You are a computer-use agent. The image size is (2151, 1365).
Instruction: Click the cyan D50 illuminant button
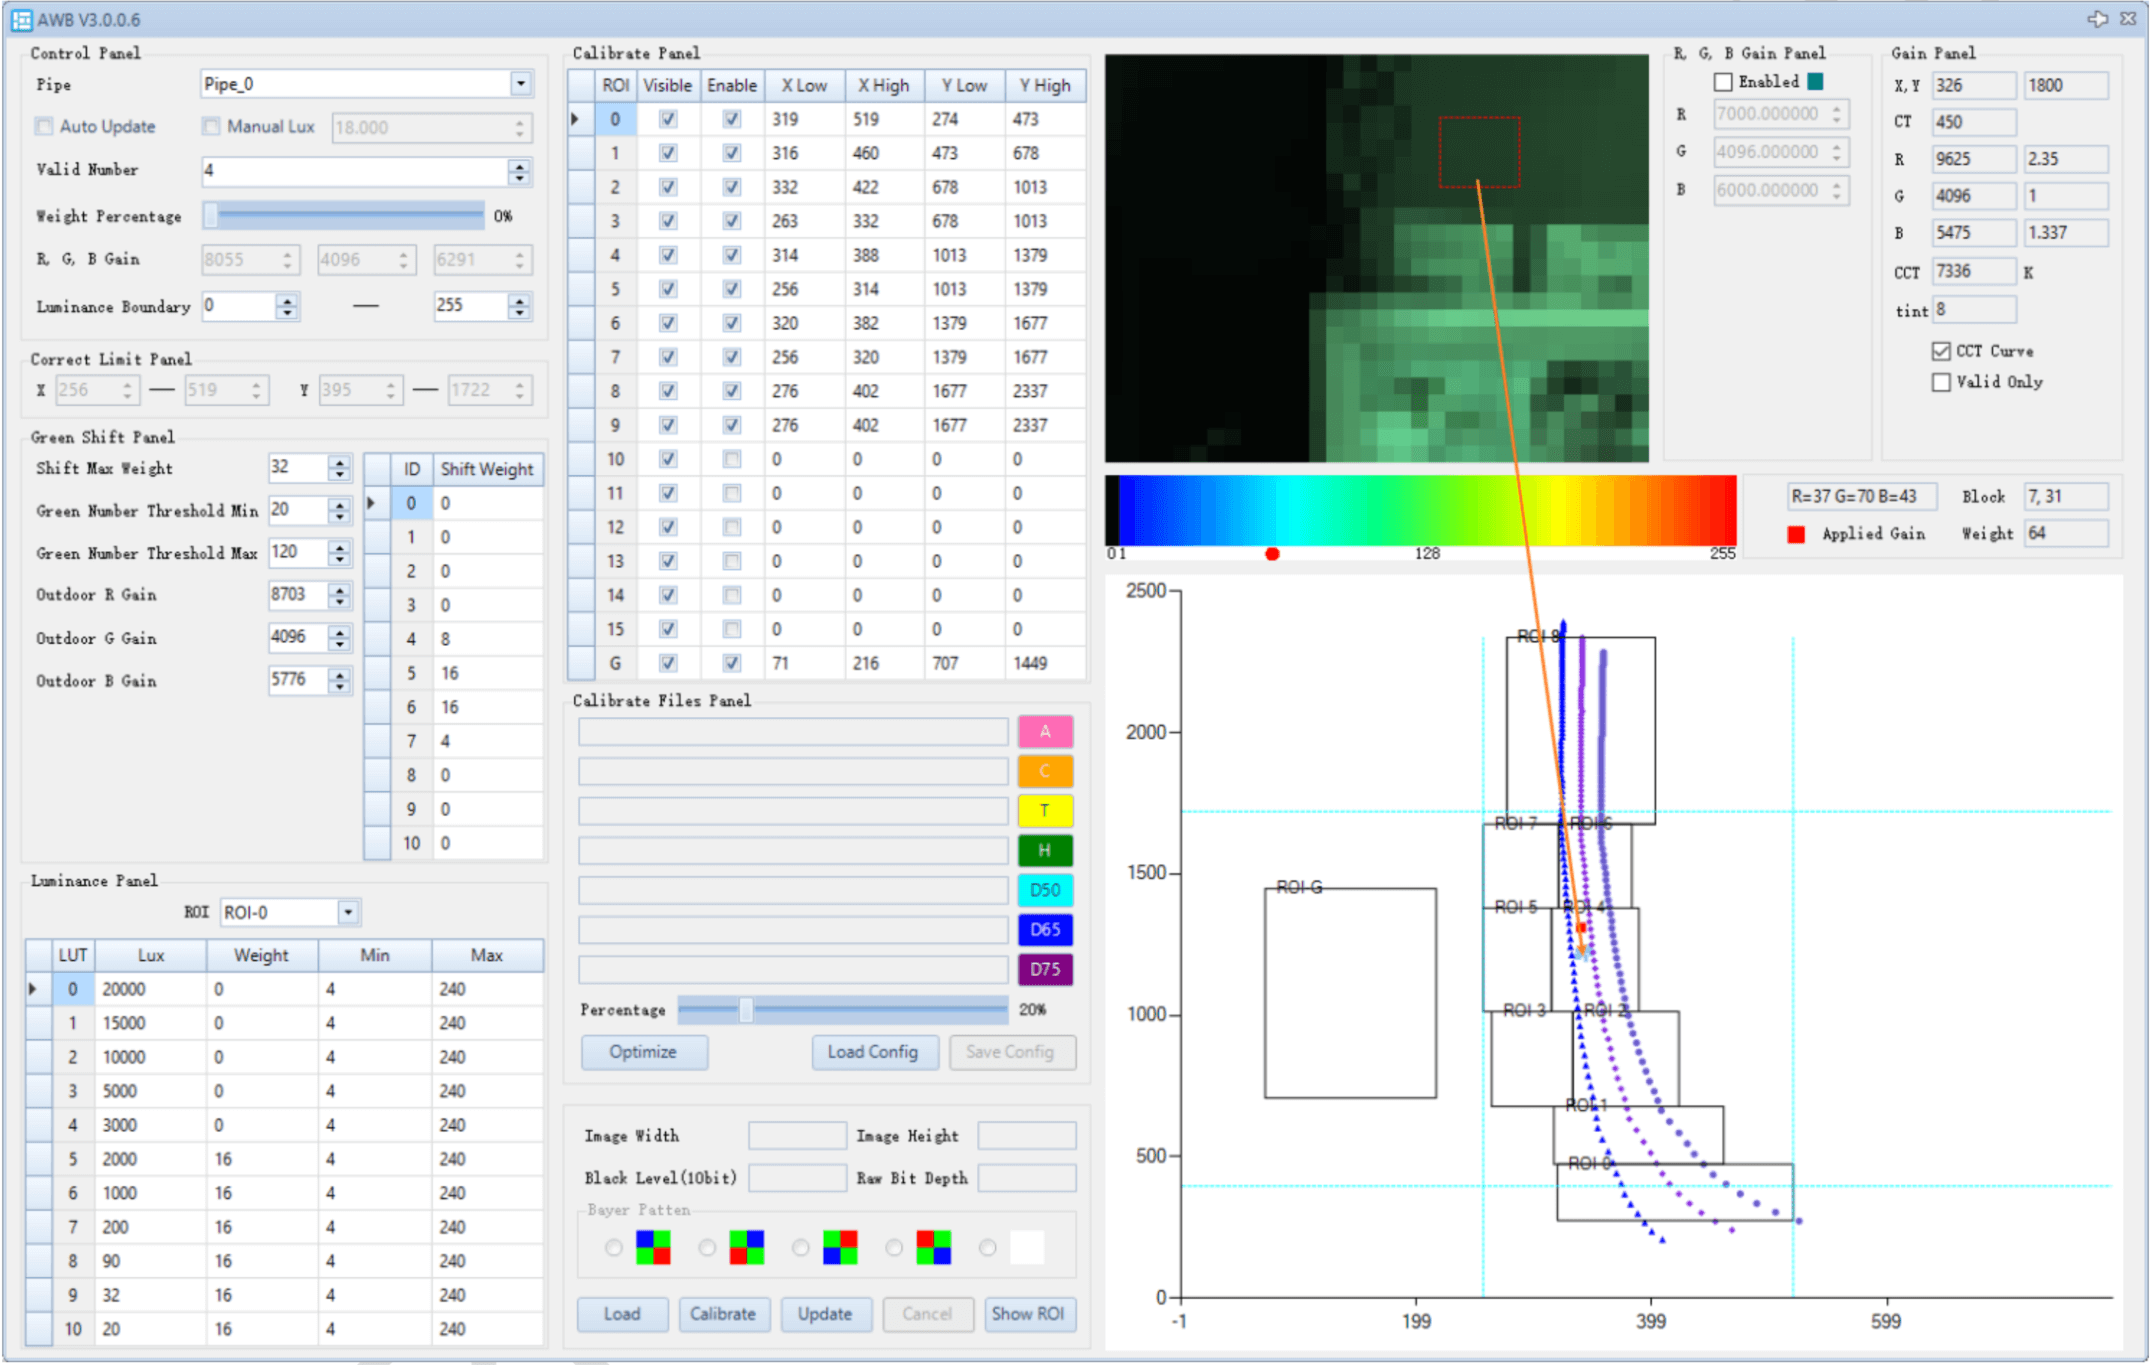[x=1045, y=890]
